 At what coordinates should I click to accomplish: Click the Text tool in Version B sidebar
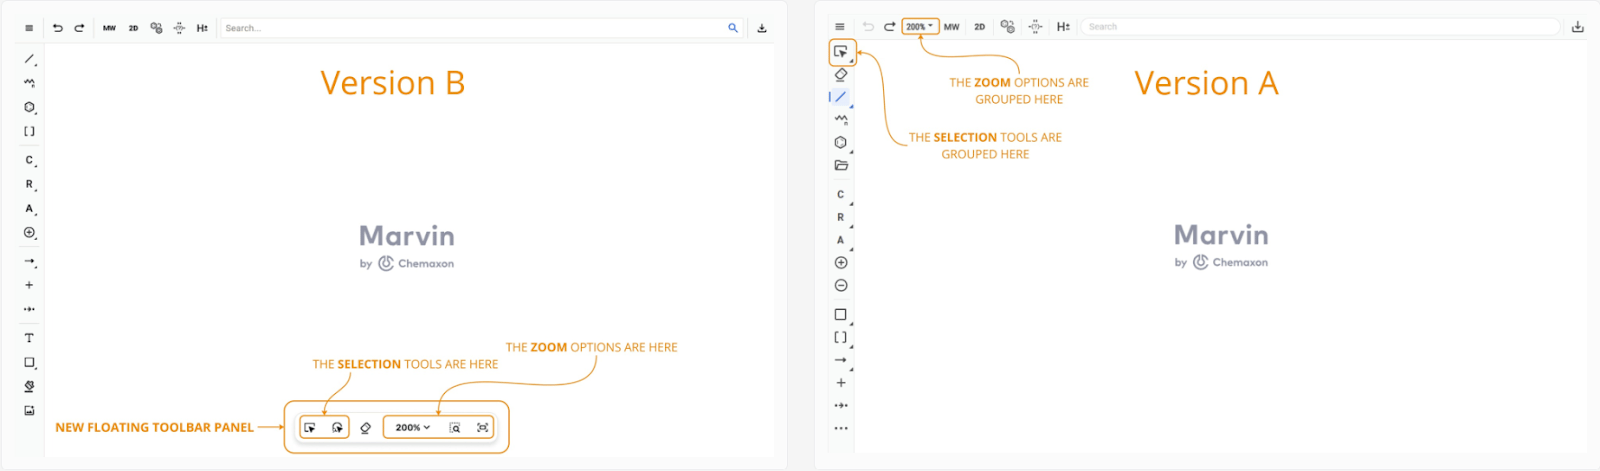pos(29,338)
